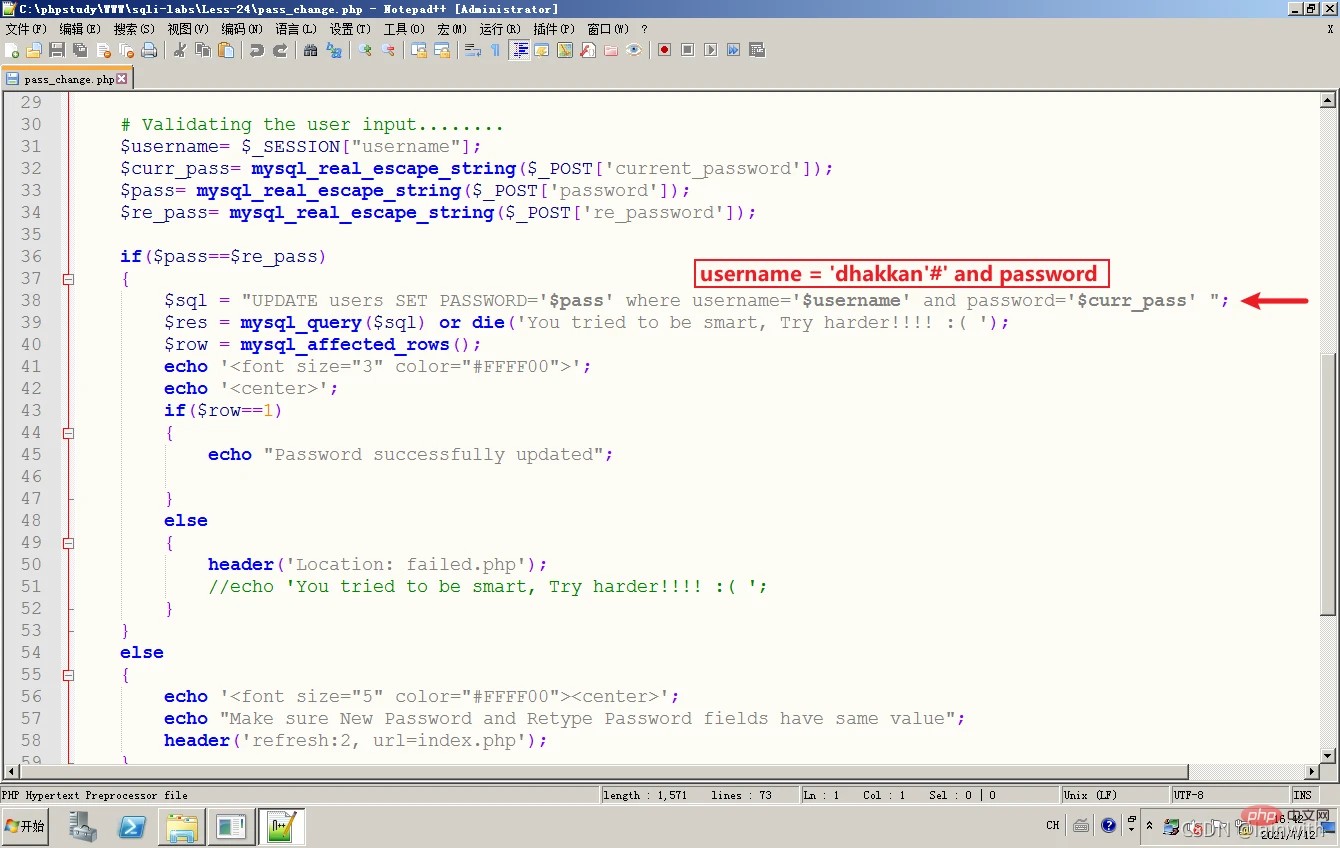Click the Save file toolbar icon
The width and height of the screenshot is (1340, 848).
coord(57,50)
